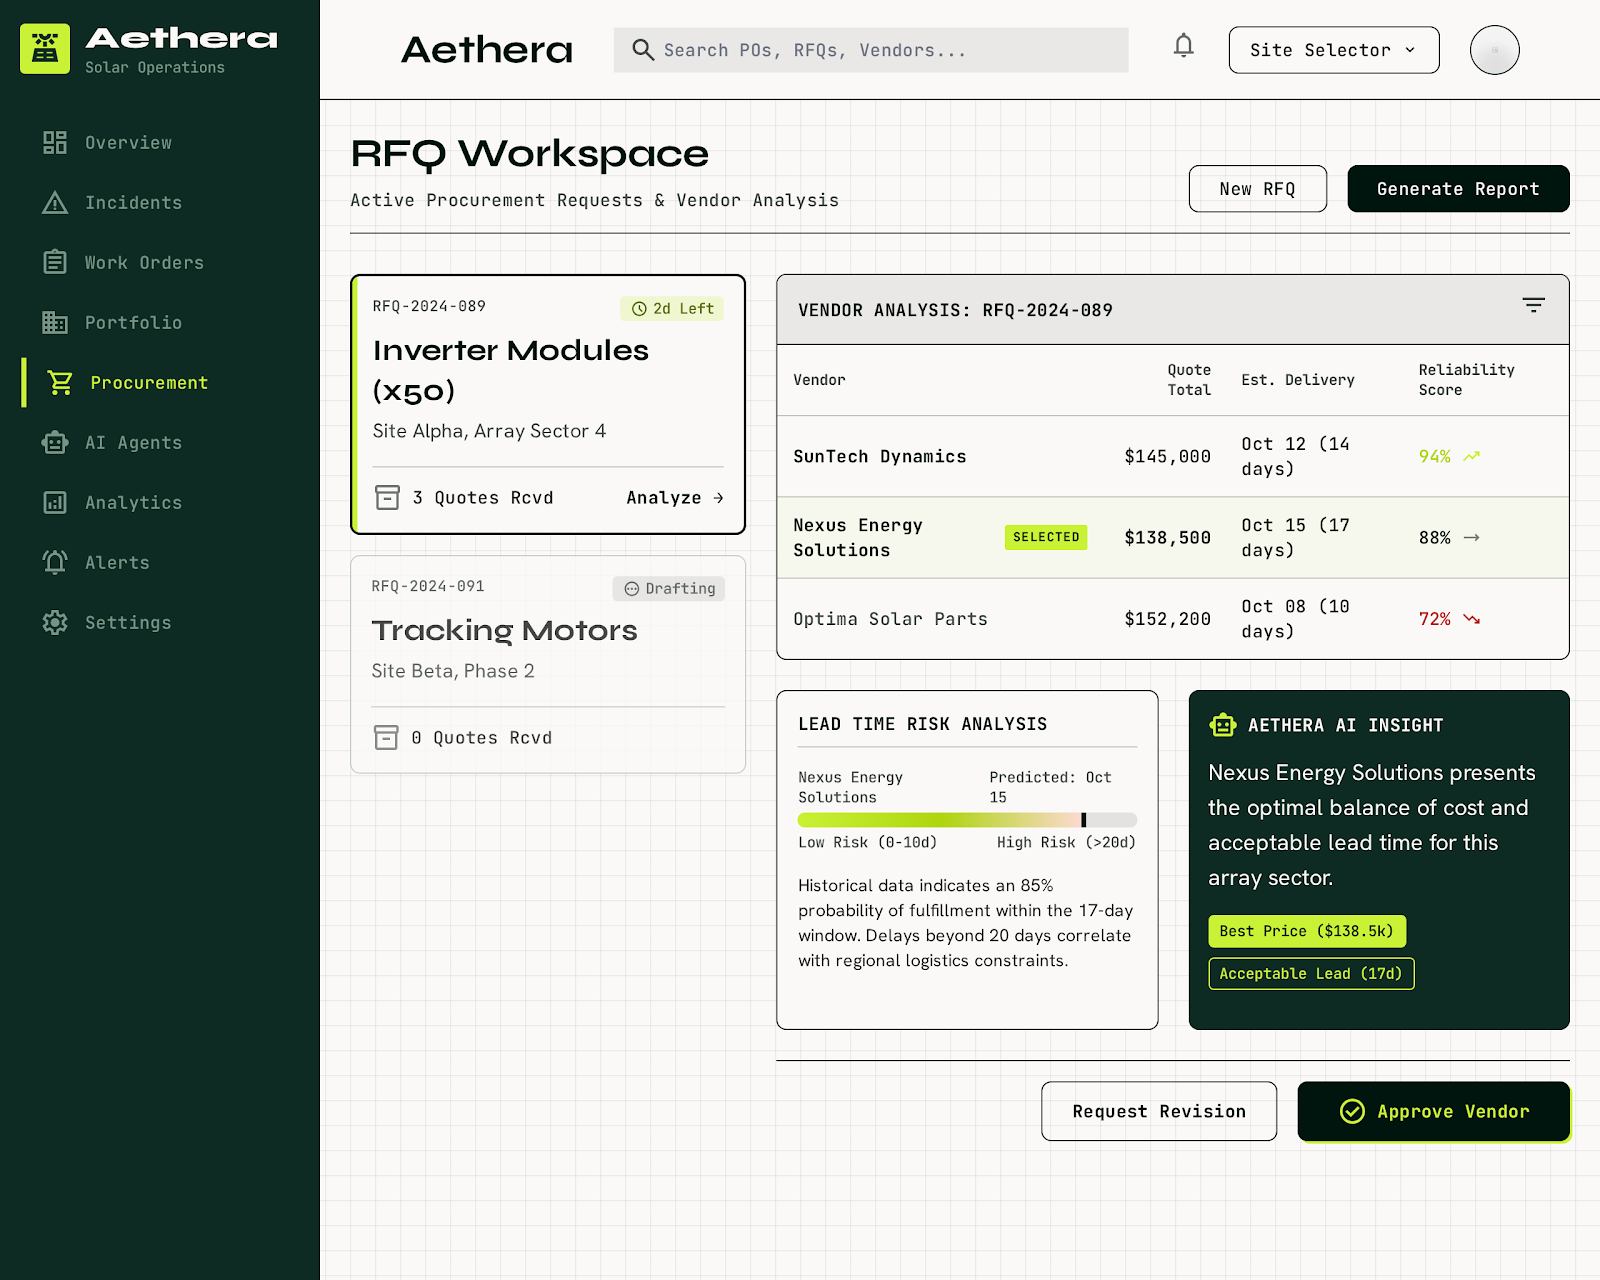The height and width of the screenshot is (1280, 1600).
Task: Click the Reliability Score column header
Action: tap(1466, 380)
